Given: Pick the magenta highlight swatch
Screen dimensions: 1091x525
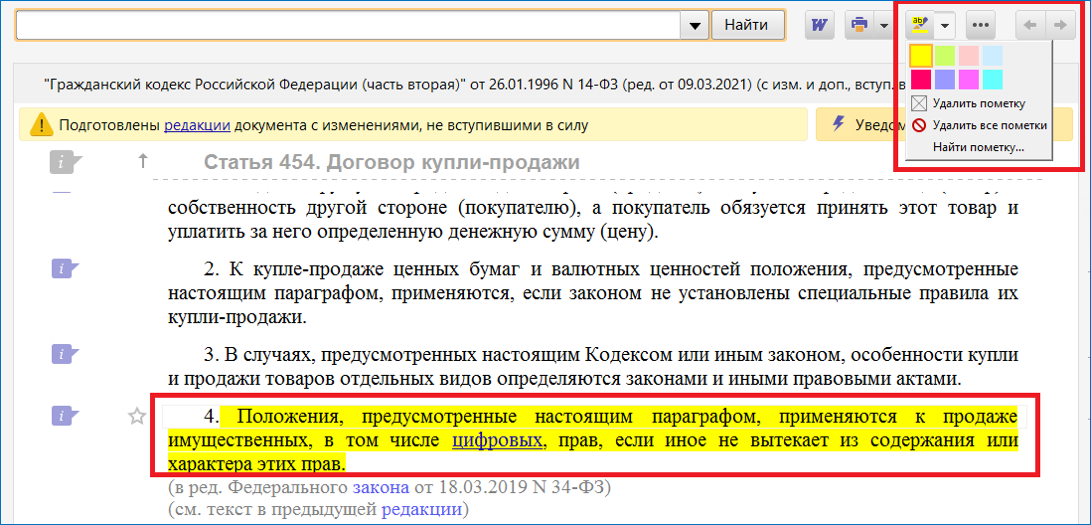Looking at the screenshot, I should point(969,77).
